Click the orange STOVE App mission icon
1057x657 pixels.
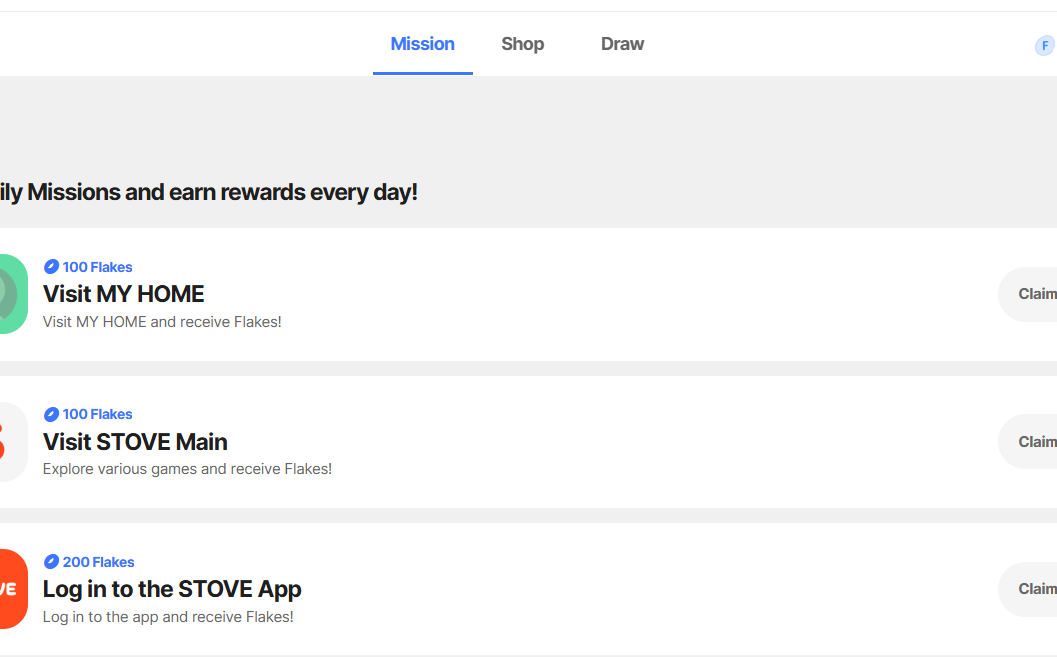(12, 589)
